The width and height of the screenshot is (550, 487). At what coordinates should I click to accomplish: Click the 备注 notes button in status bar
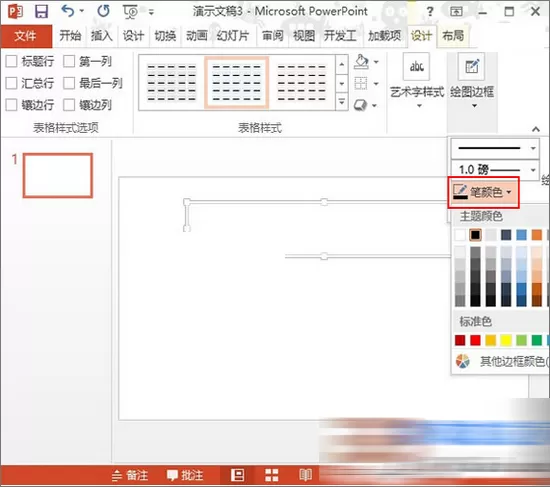130,475
